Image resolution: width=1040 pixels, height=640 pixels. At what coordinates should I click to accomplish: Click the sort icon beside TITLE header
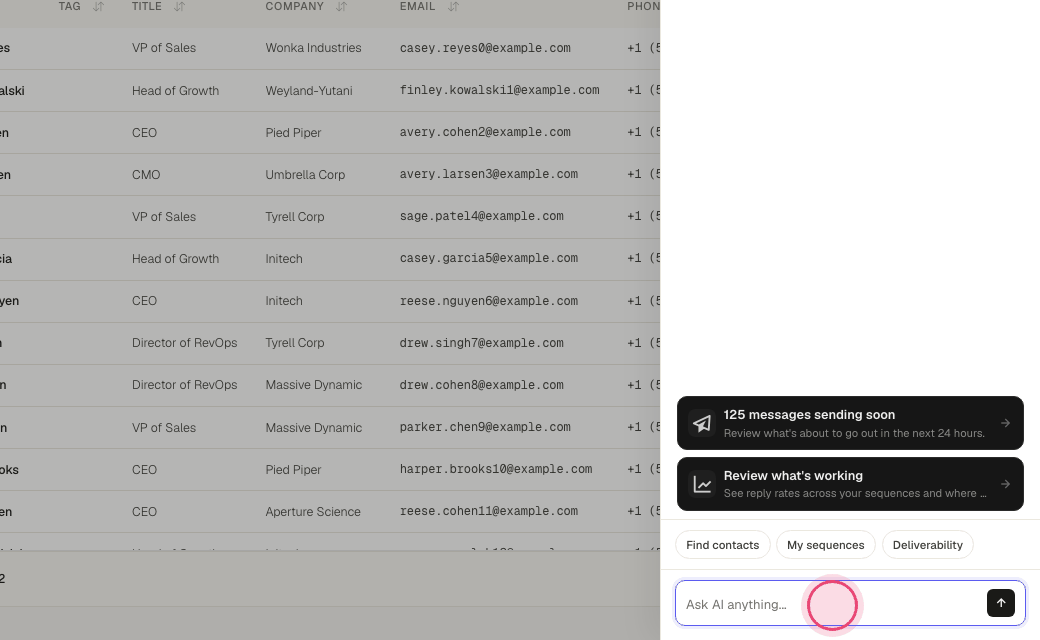tap(179, 7)
